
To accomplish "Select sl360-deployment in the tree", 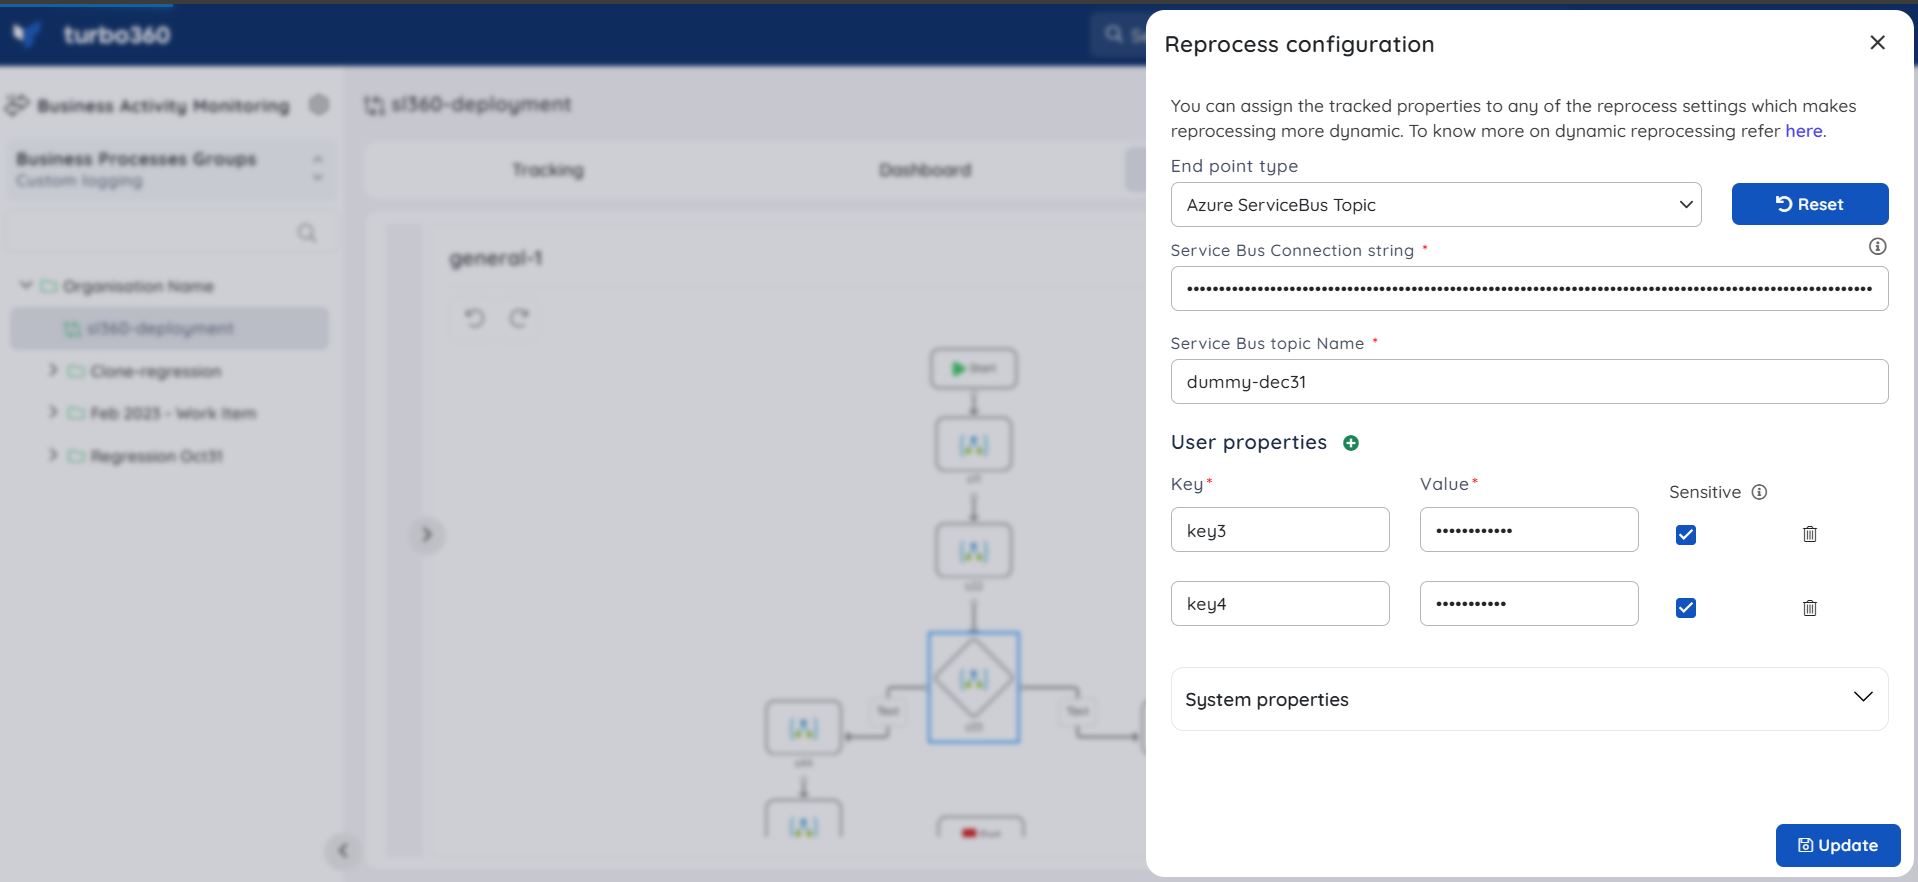I will [x=169, y=328].
